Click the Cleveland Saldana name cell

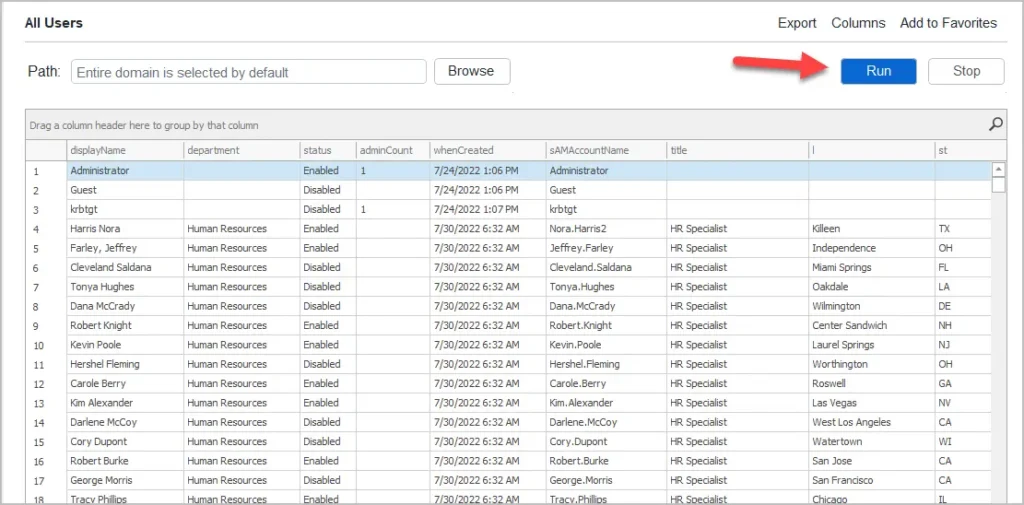[x=125, y=267]
